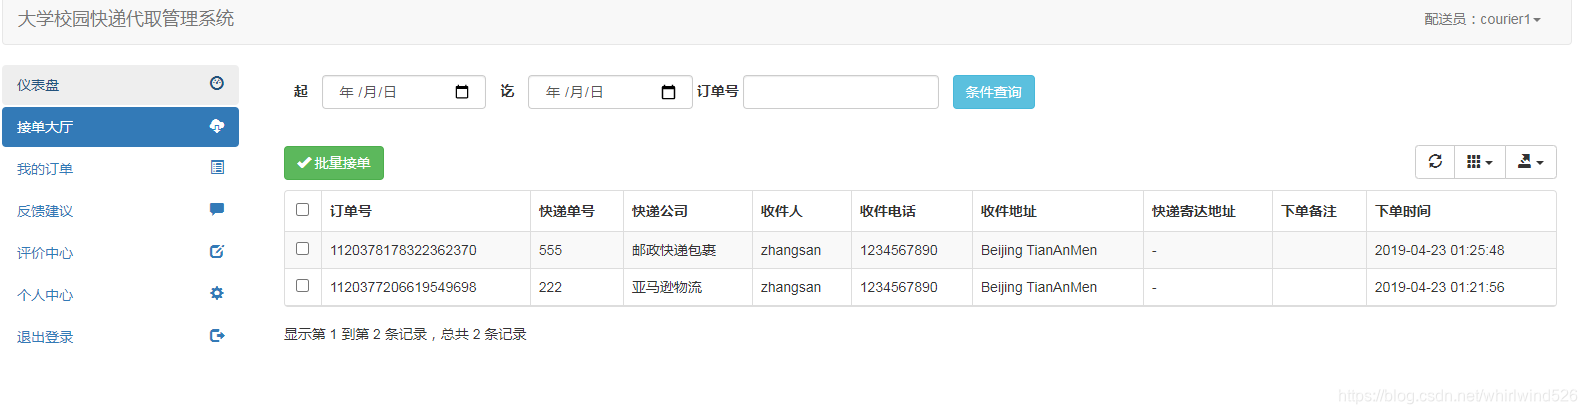Click 退出登录 to log out

pos(120,337)
